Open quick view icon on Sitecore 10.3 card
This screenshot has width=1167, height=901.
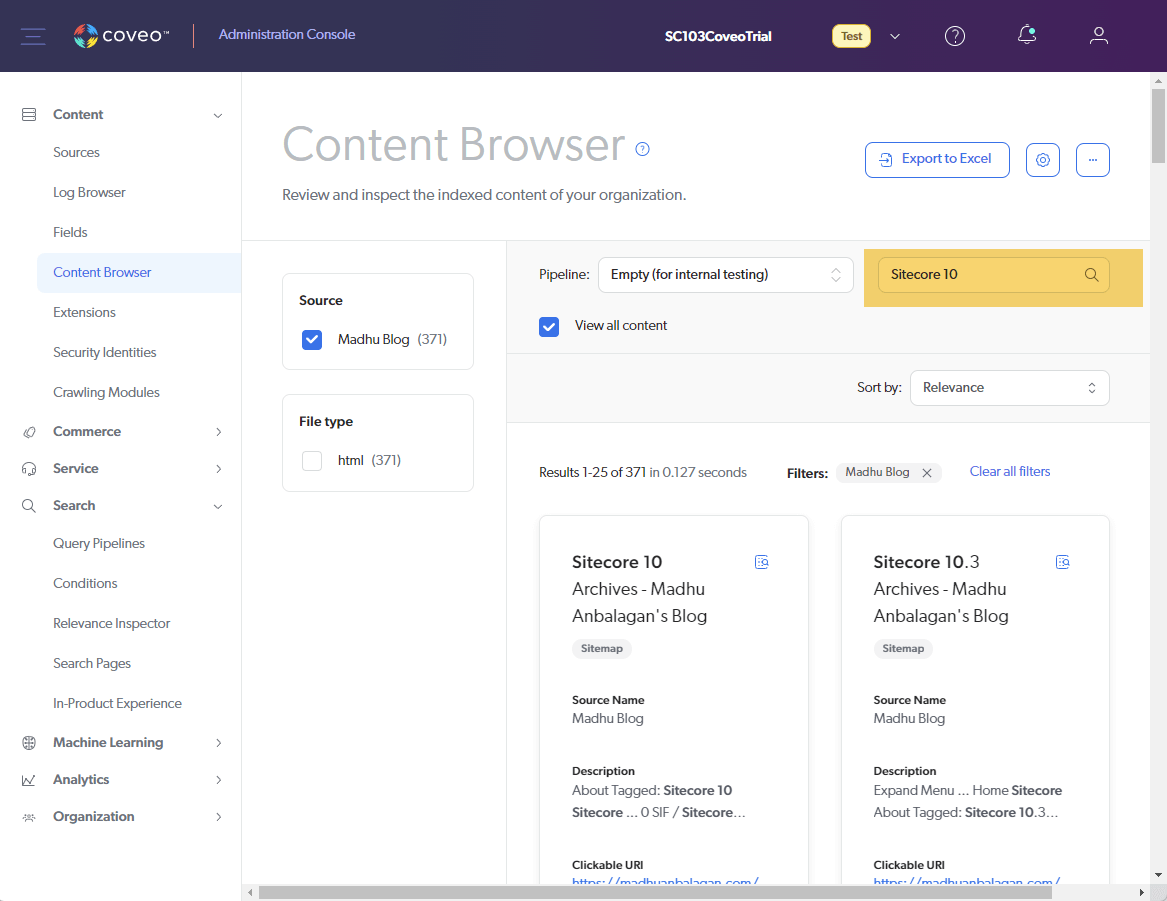pyautogui.click(x=1063, y=563)
